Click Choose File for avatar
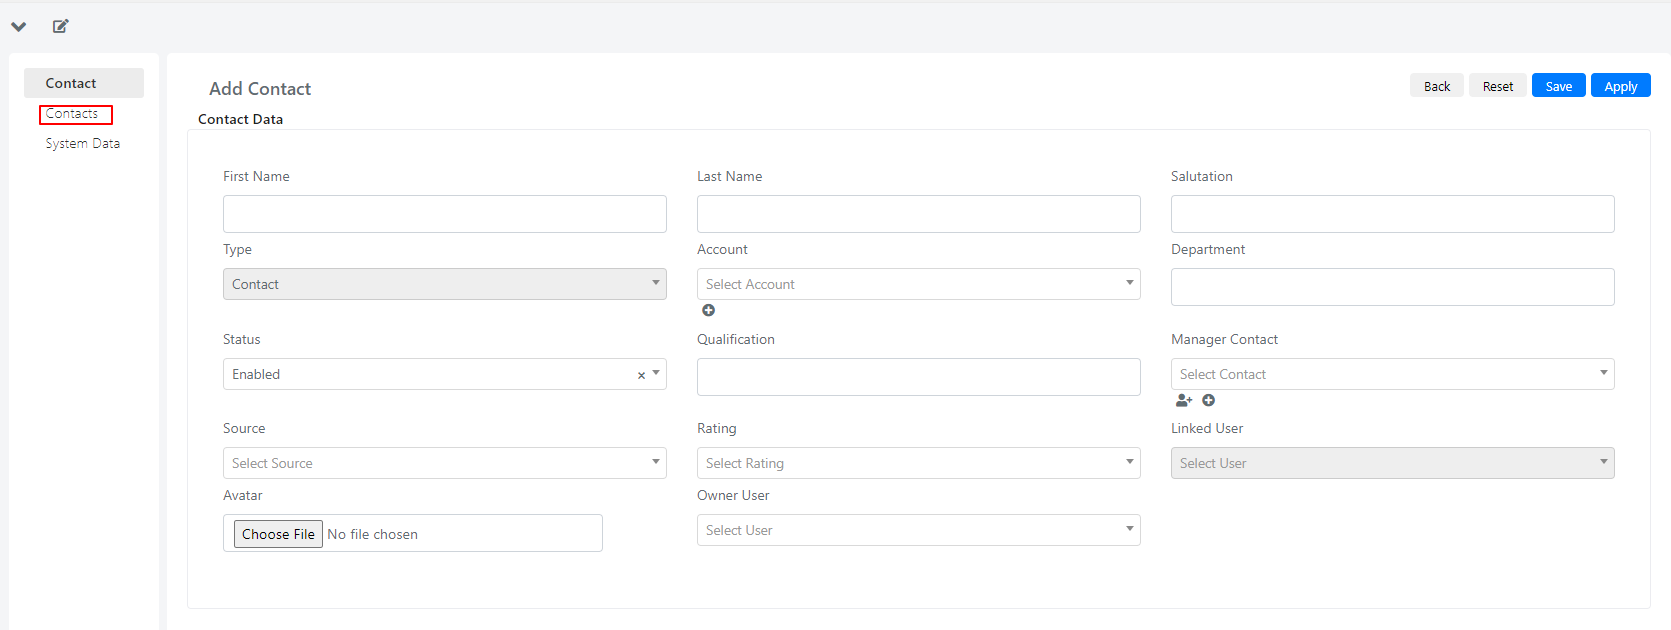This screenshot has height=630, width=1671. pos(278,534)
